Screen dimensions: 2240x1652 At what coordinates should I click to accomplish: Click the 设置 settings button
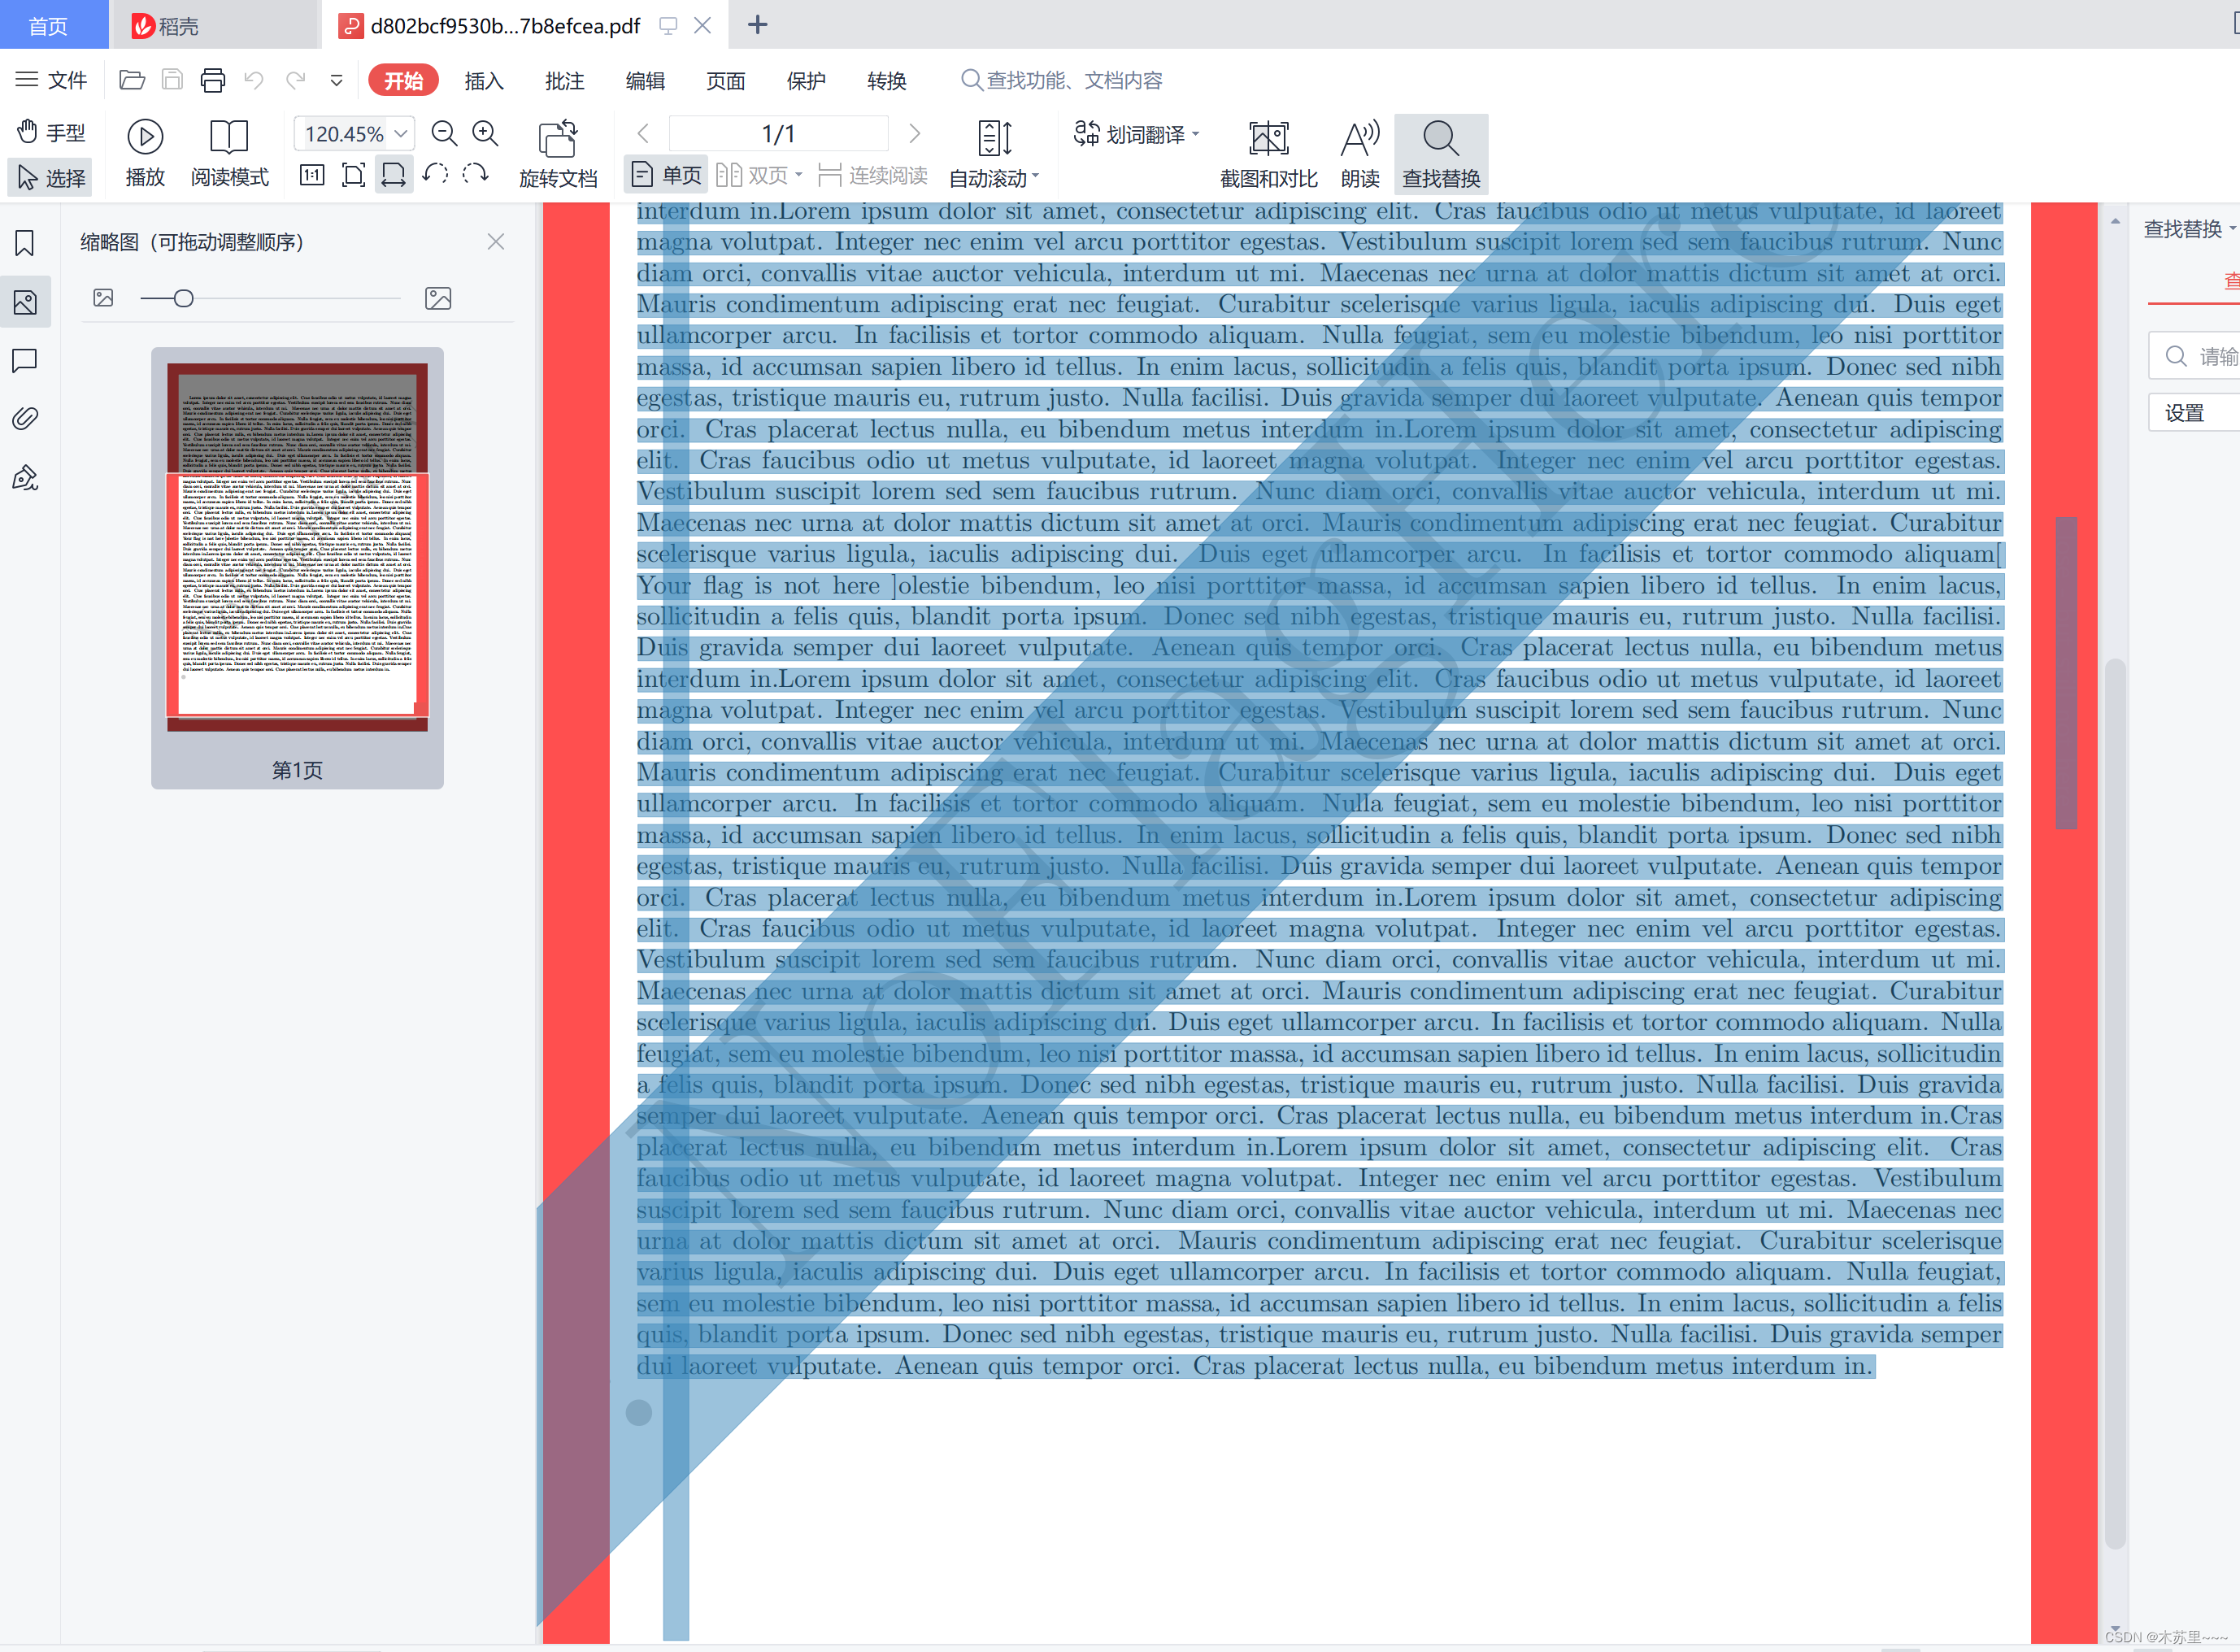click(x=2193, y=413)
